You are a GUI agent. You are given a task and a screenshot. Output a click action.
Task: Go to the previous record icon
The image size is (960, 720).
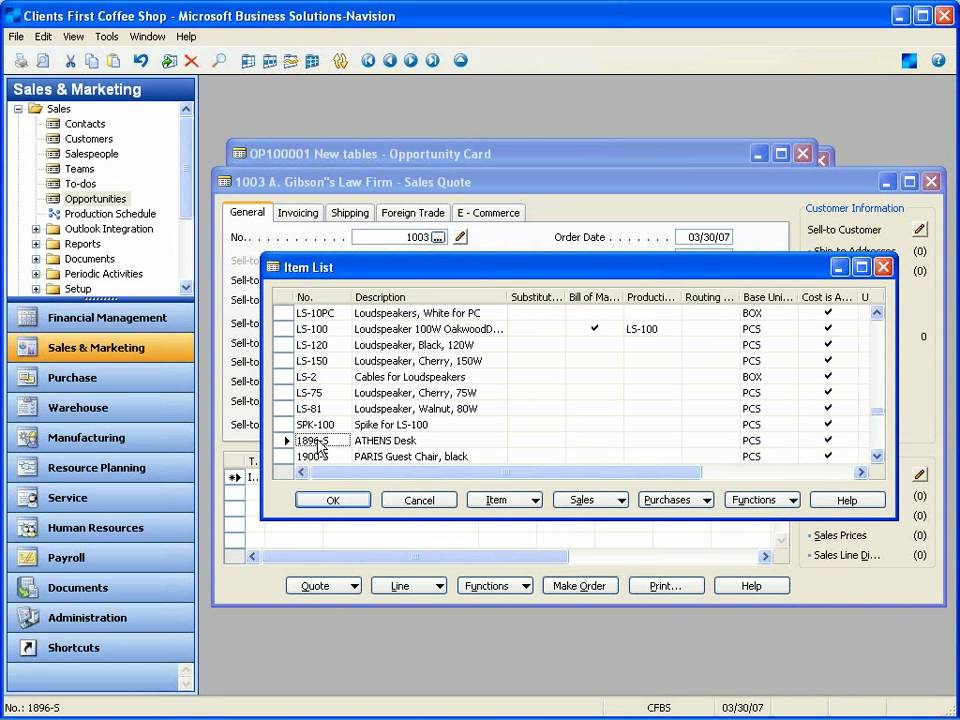click(x=389, y=61)
